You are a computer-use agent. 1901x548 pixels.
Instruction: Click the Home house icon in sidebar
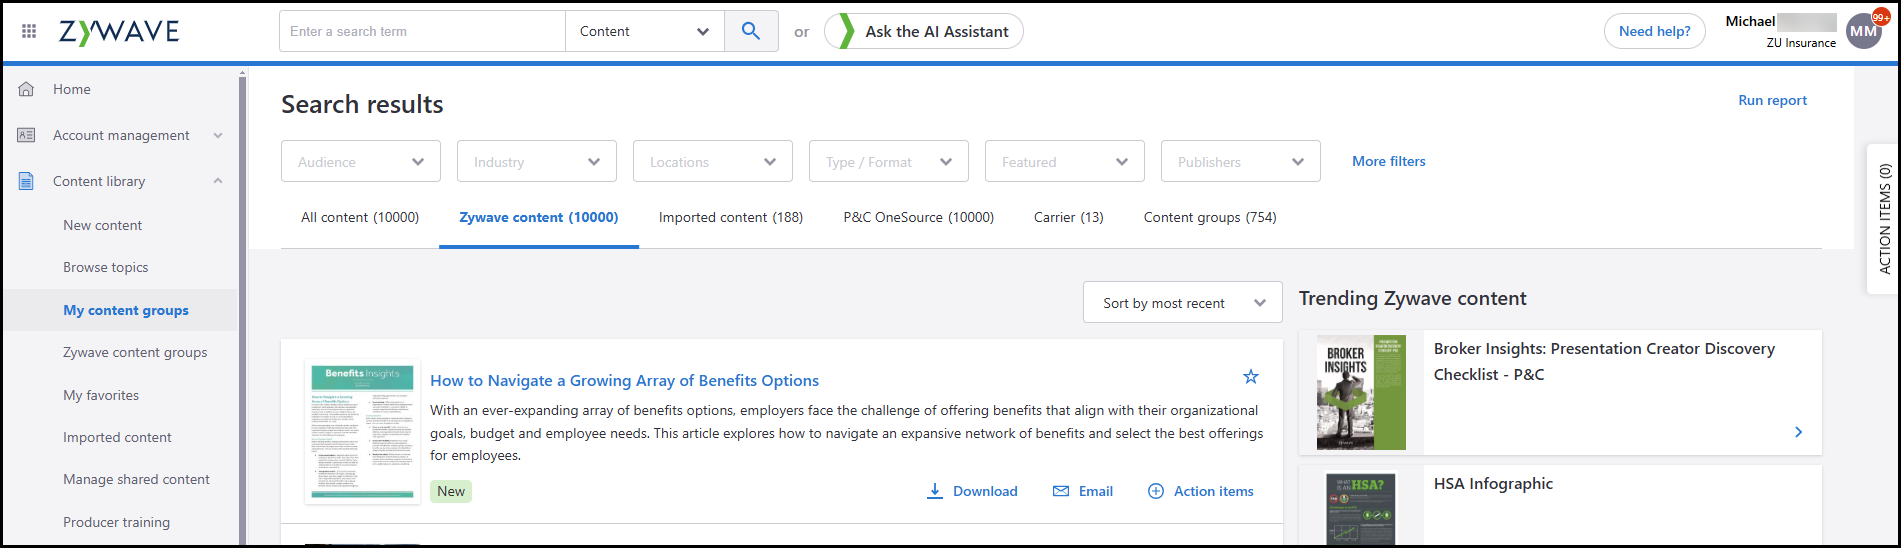[27, 89]
